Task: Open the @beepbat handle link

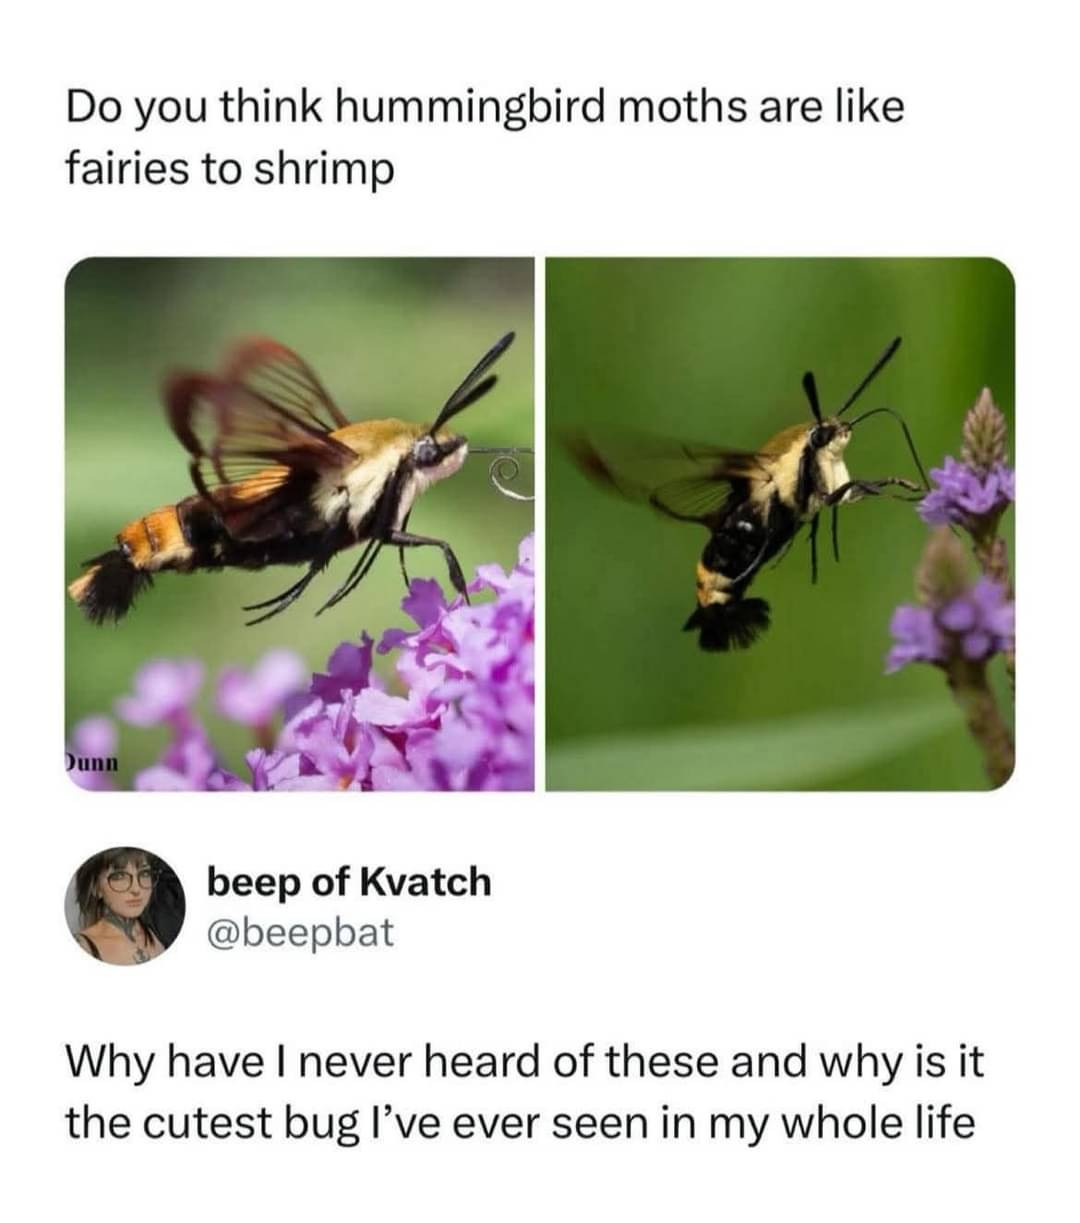Action: (x=300, y=932)
